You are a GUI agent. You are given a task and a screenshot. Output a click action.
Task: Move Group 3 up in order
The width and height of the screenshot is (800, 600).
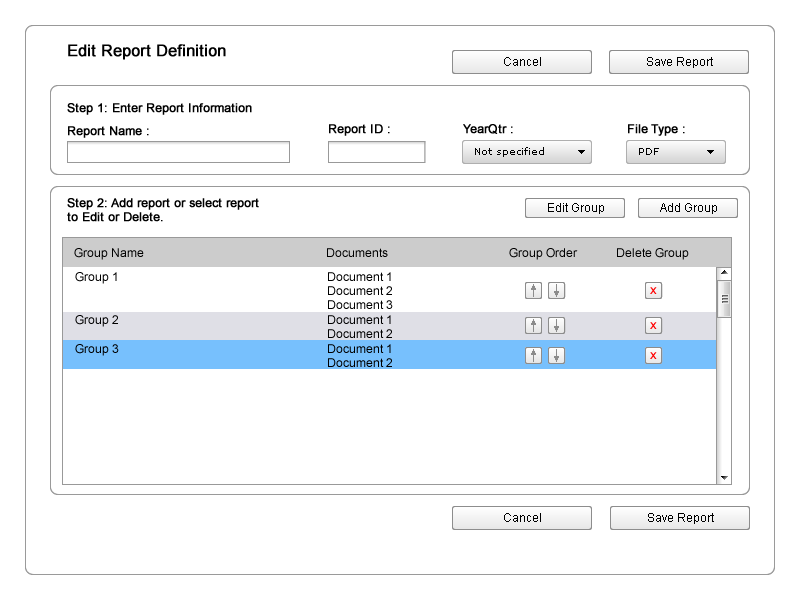534,356
